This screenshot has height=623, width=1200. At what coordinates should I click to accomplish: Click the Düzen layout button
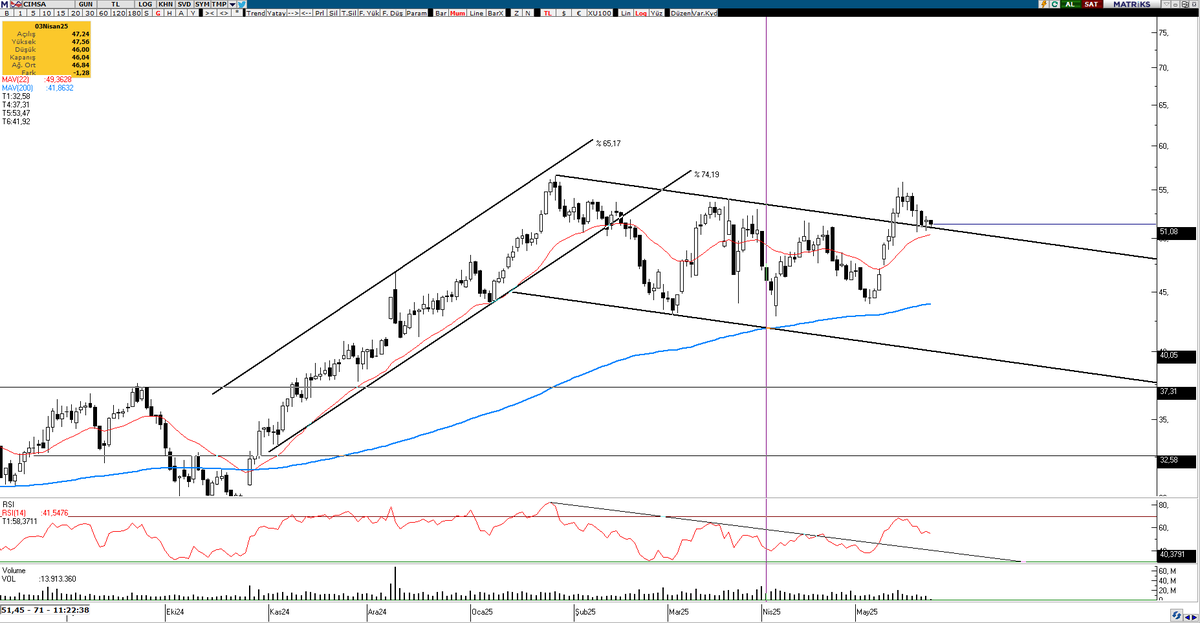(x=680, y=15)
